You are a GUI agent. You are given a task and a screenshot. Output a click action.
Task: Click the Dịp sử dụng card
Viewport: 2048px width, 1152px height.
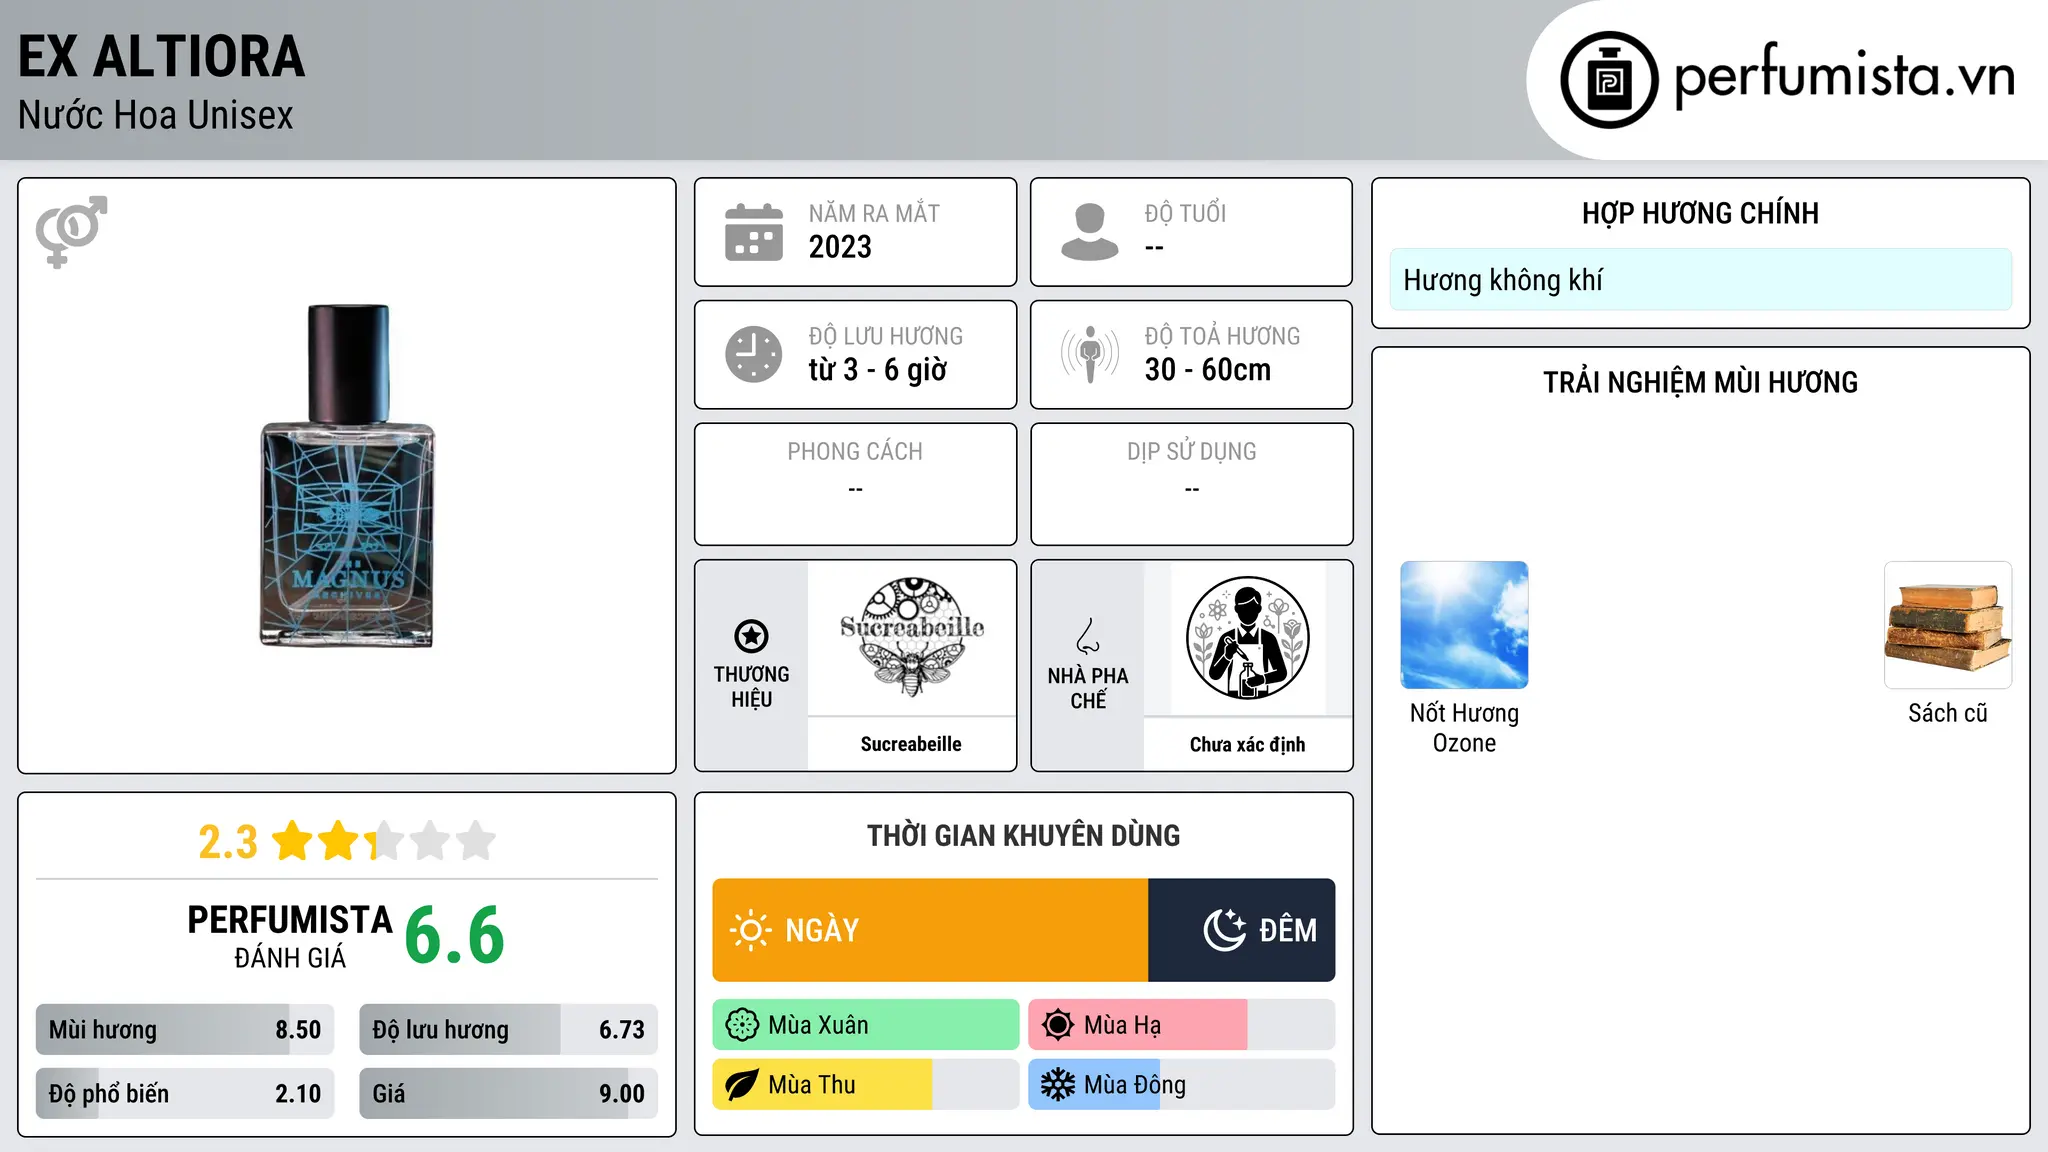(1192, 484)
